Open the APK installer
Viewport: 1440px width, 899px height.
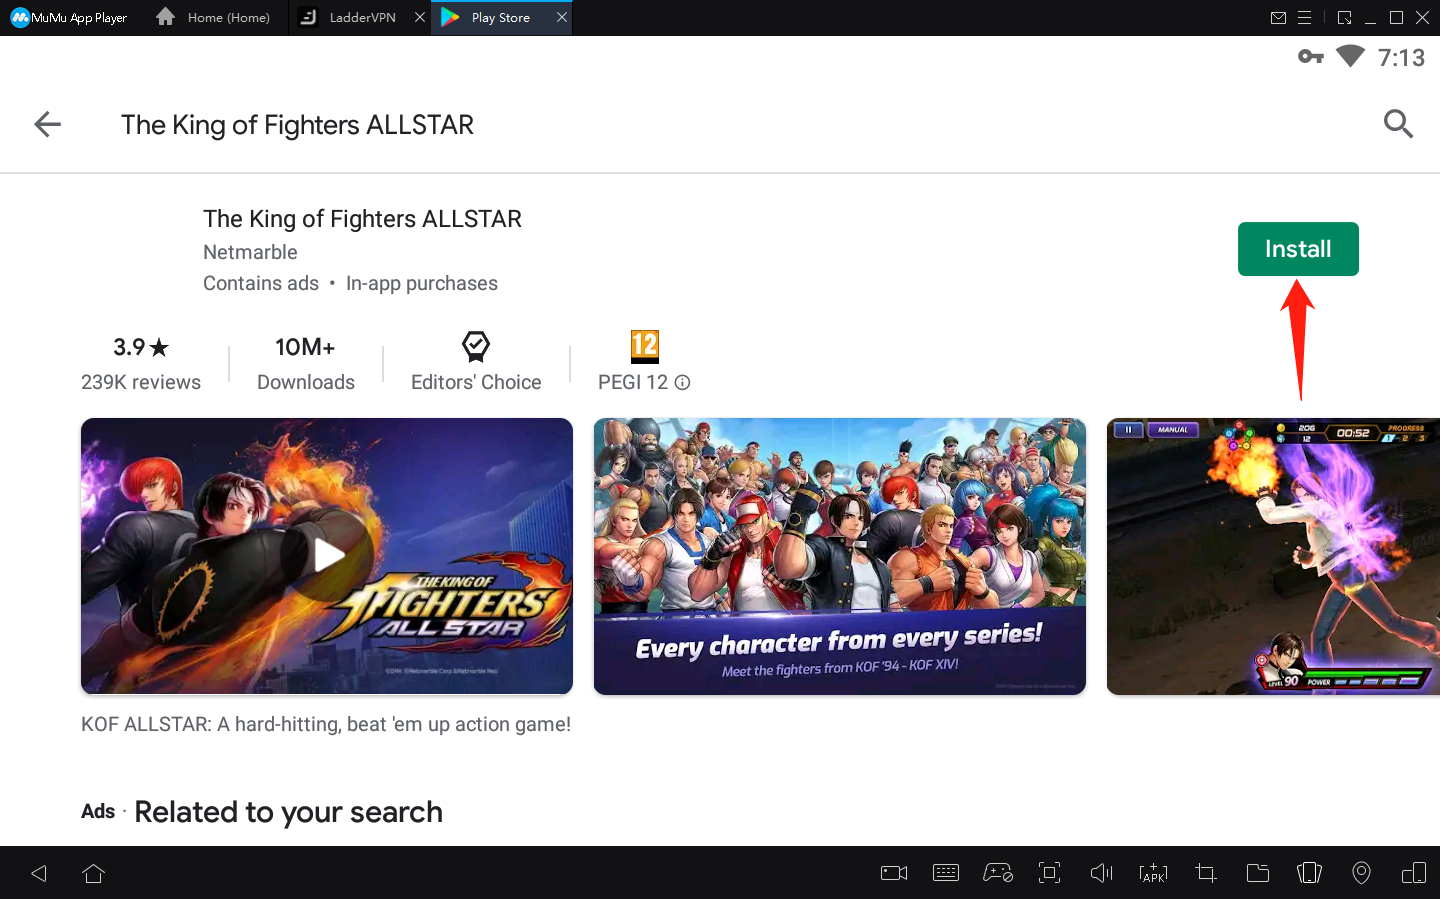click(1153, 872)
